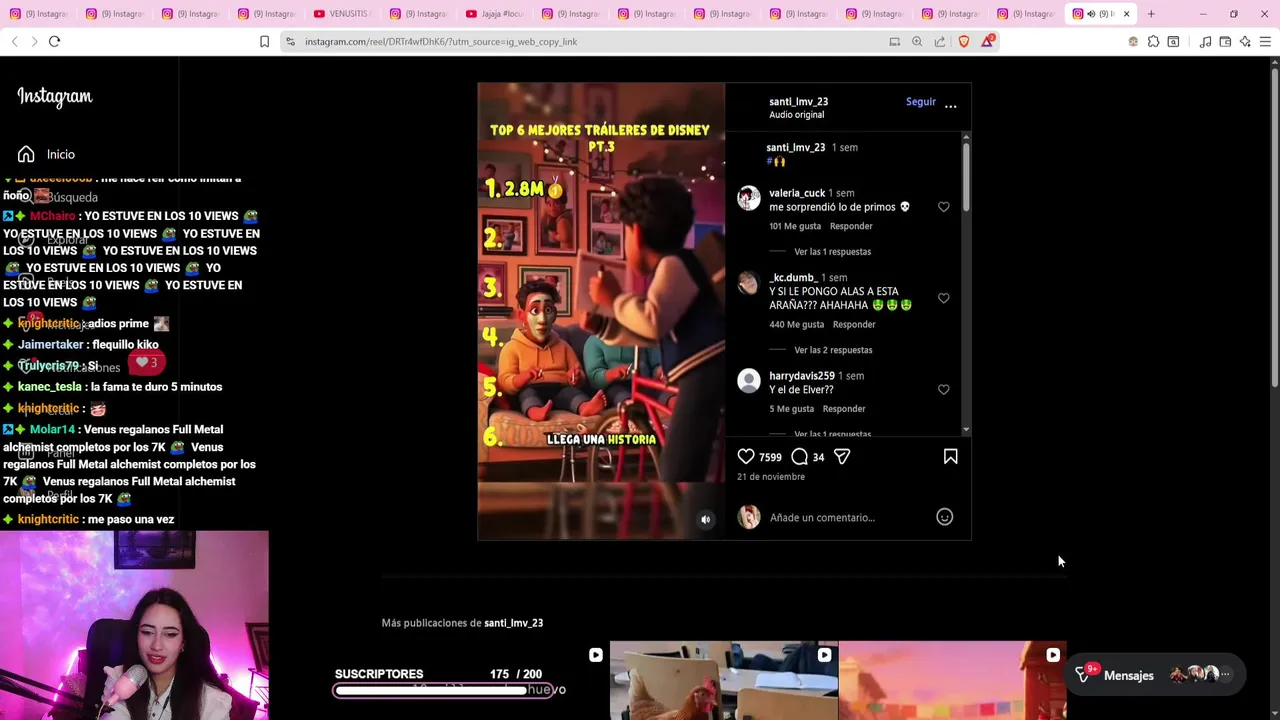Image resolution: width=1280 pixels, height=720 pixels.
Task: Reply to harrydavis259's comment
Action: (x=844, y=408)
